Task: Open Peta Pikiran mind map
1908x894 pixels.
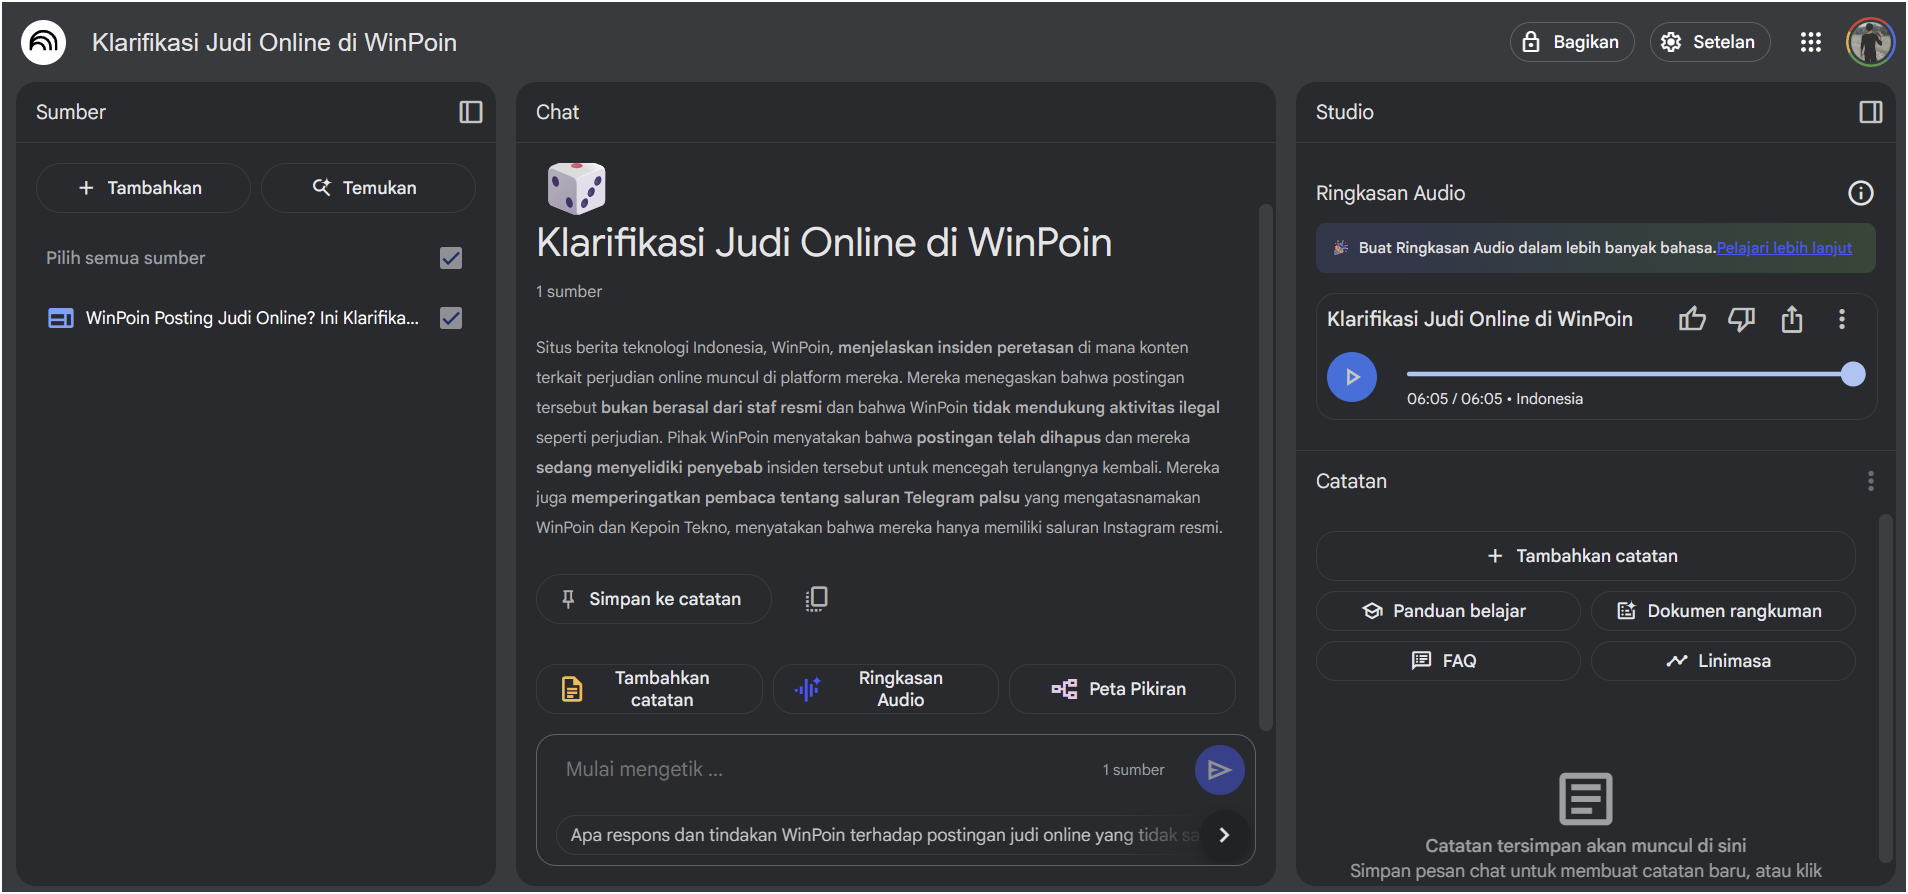Action: (1122, 689)
